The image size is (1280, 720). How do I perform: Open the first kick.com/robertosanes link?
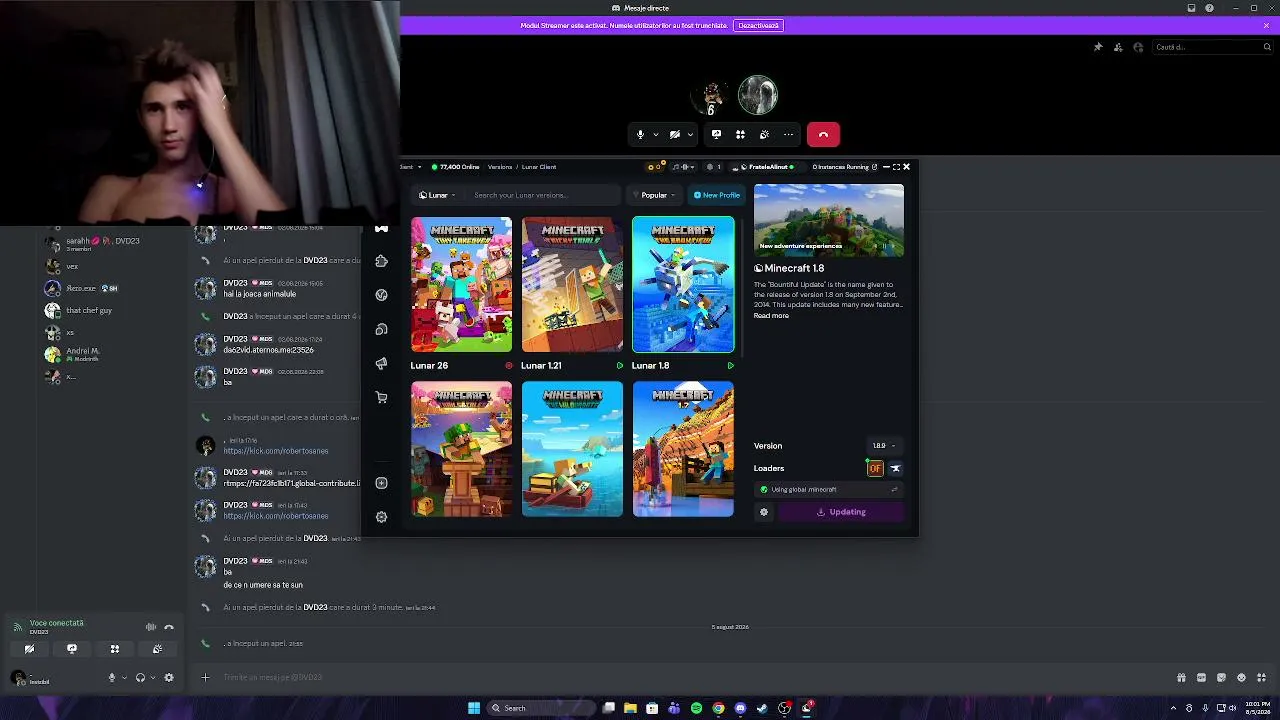point(276,451)
